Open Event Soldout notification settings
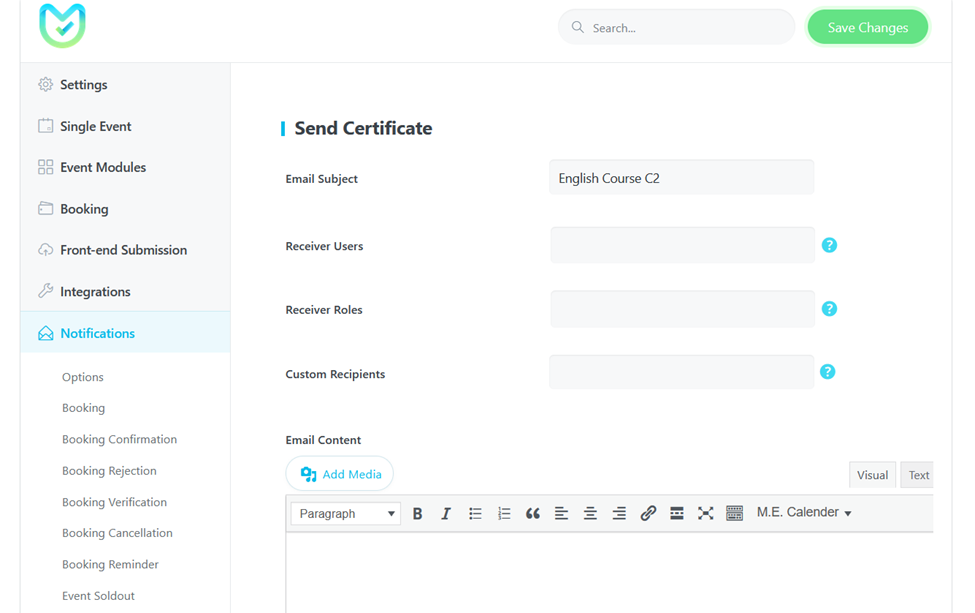Viewport: 975px width, 613px height. (98, 596)
